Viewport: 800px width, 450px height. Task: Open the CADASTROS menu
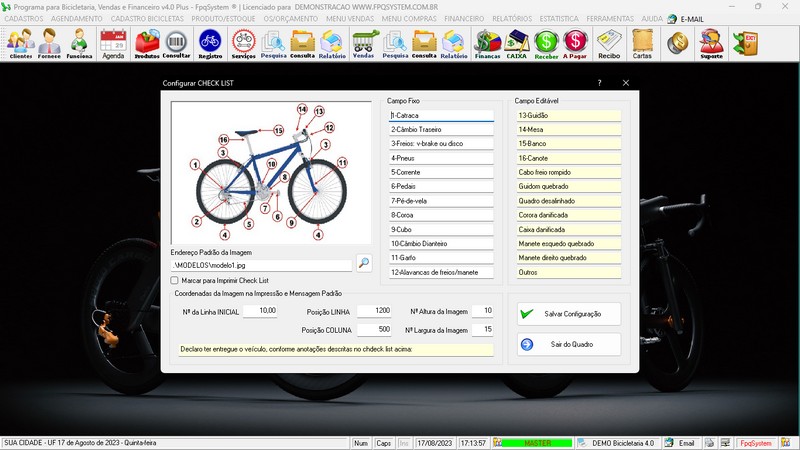coord(24,18)
